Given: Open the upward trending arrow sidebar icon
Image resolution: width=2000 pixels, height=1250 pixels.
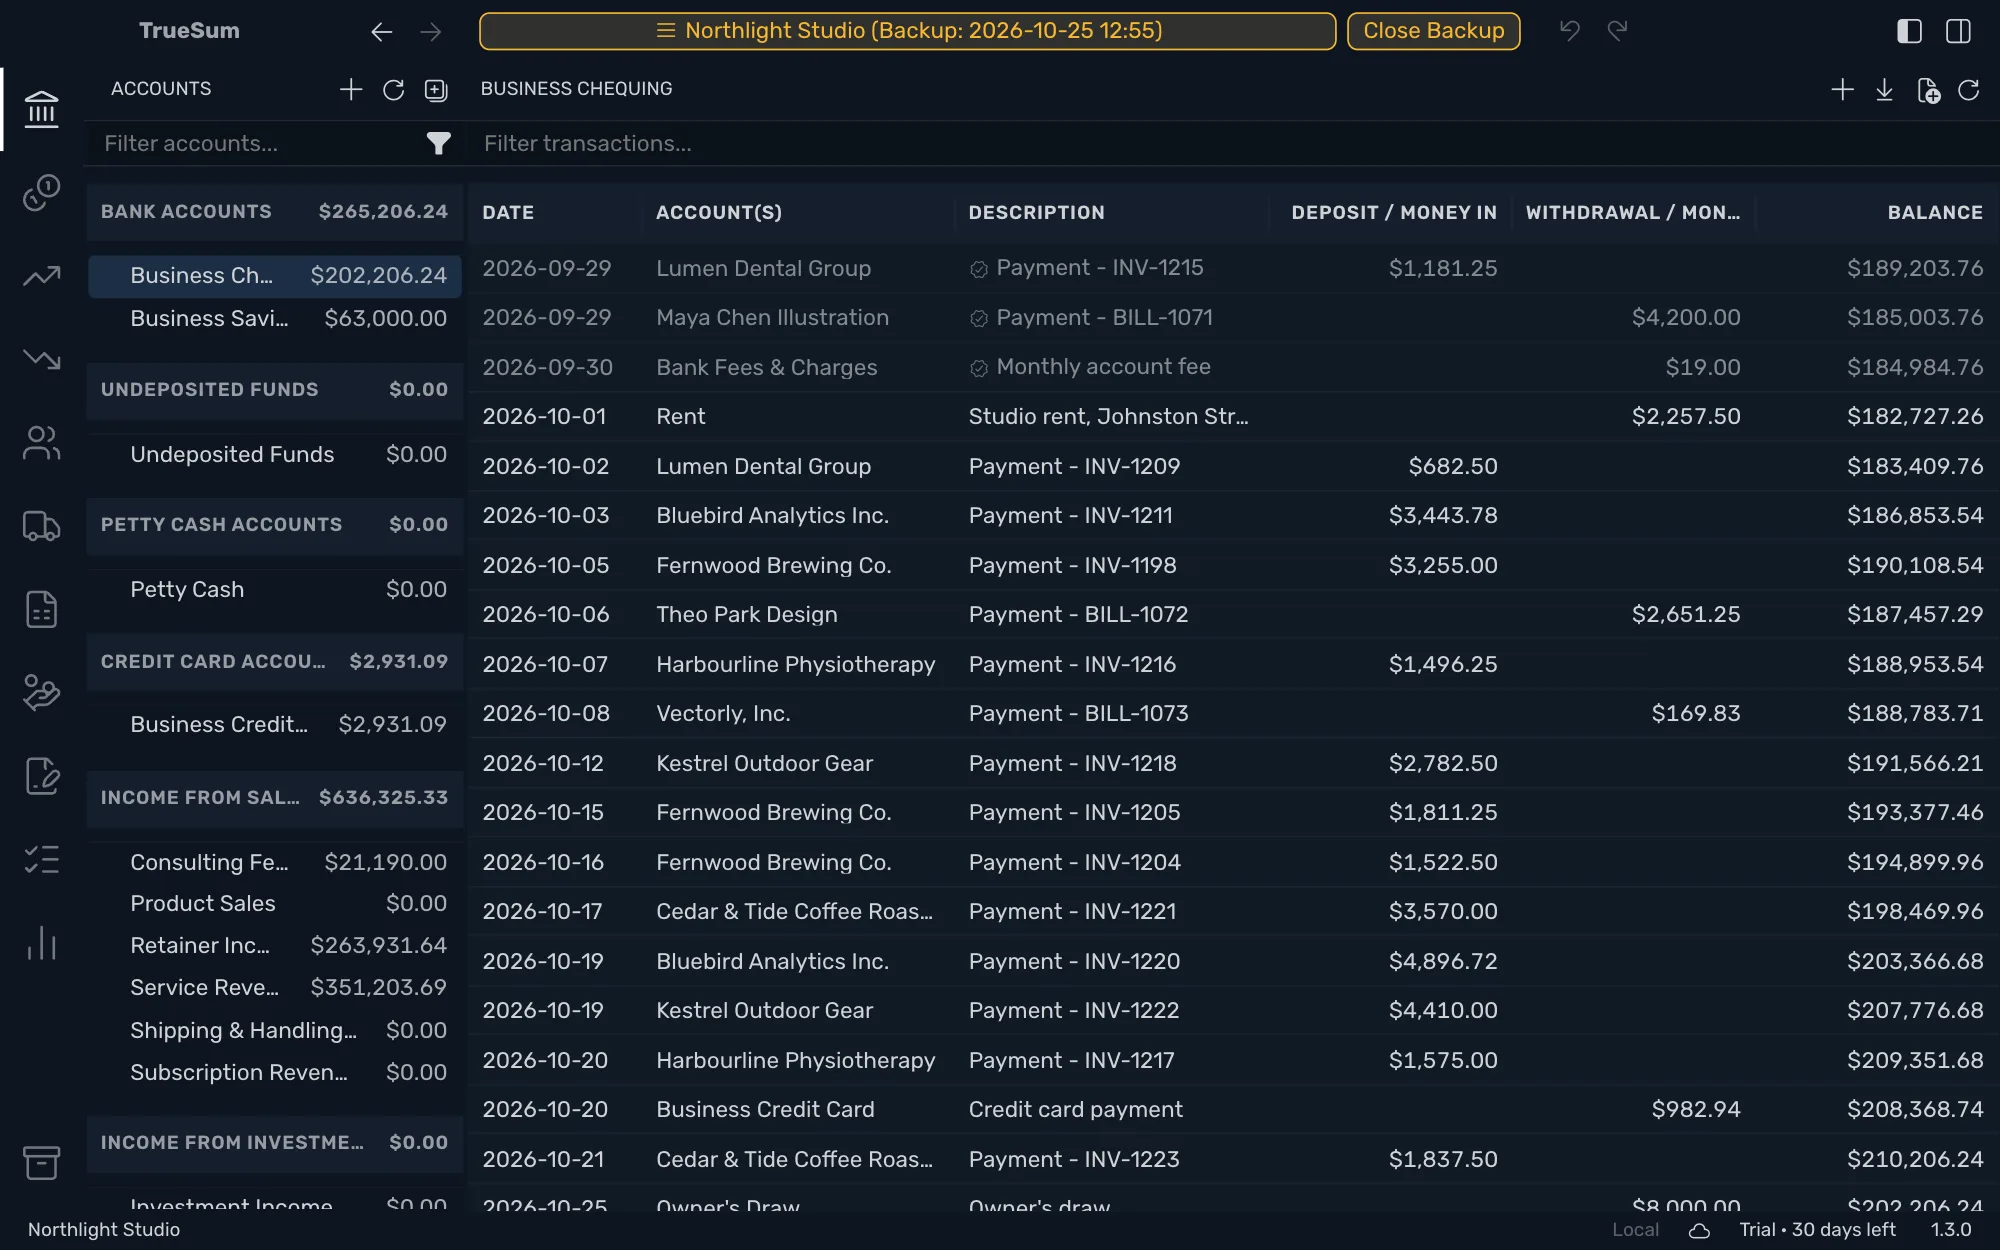Looking at the screenshot, I should [41, 275].
